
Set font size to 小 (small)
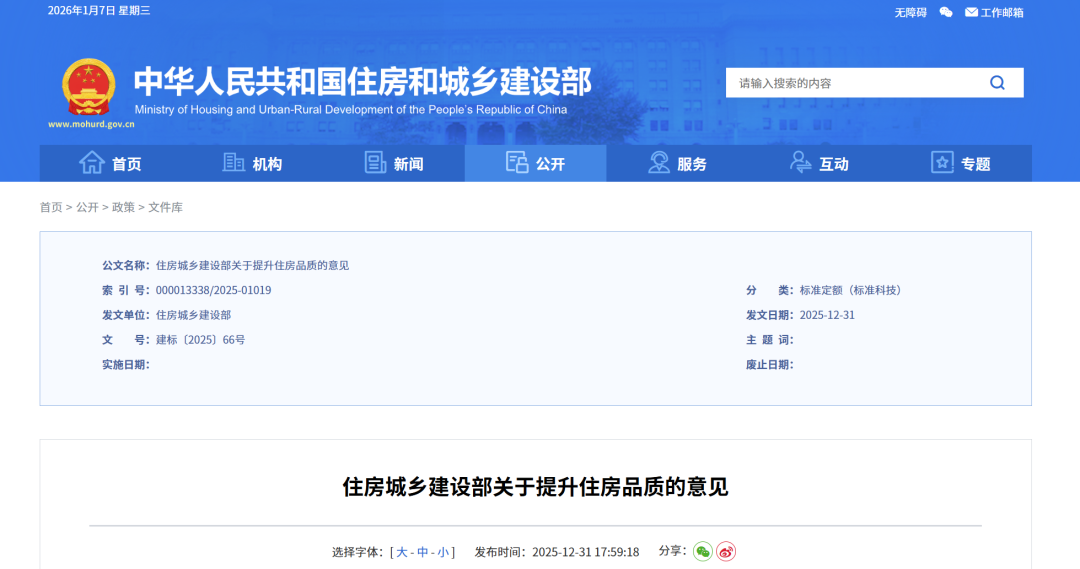click(443, 552)
